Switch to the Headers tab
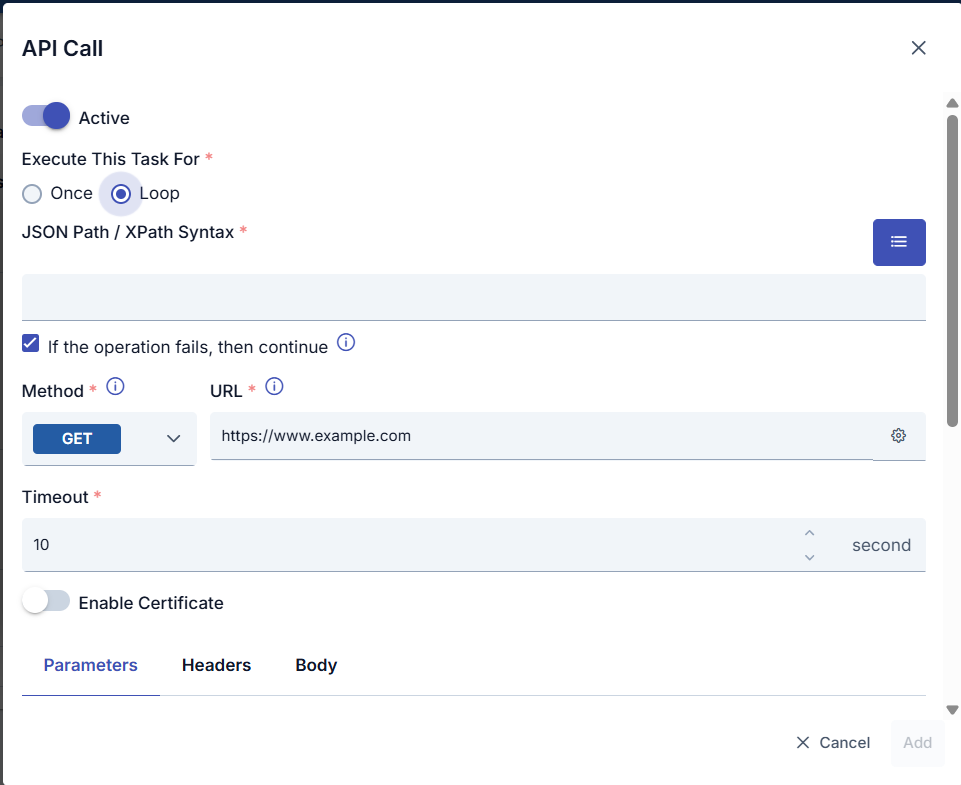961x785 pixels. [216, 664]
